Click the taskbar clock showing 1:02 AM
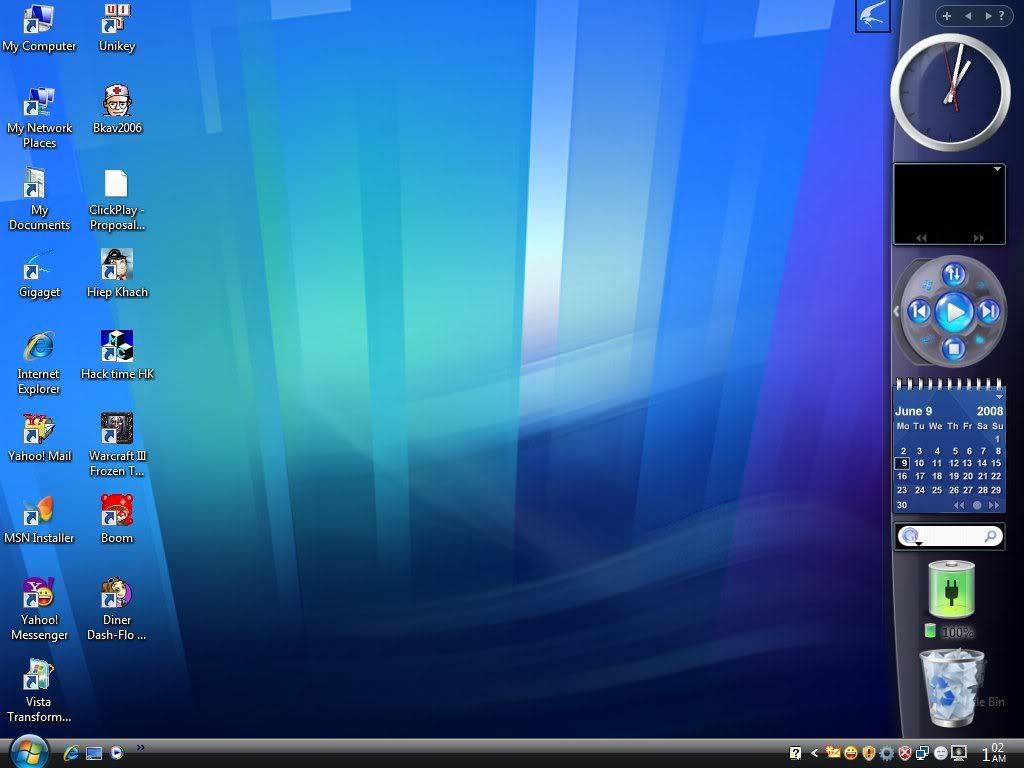This screenshot has height=768, width=1024. pos(994,753)
